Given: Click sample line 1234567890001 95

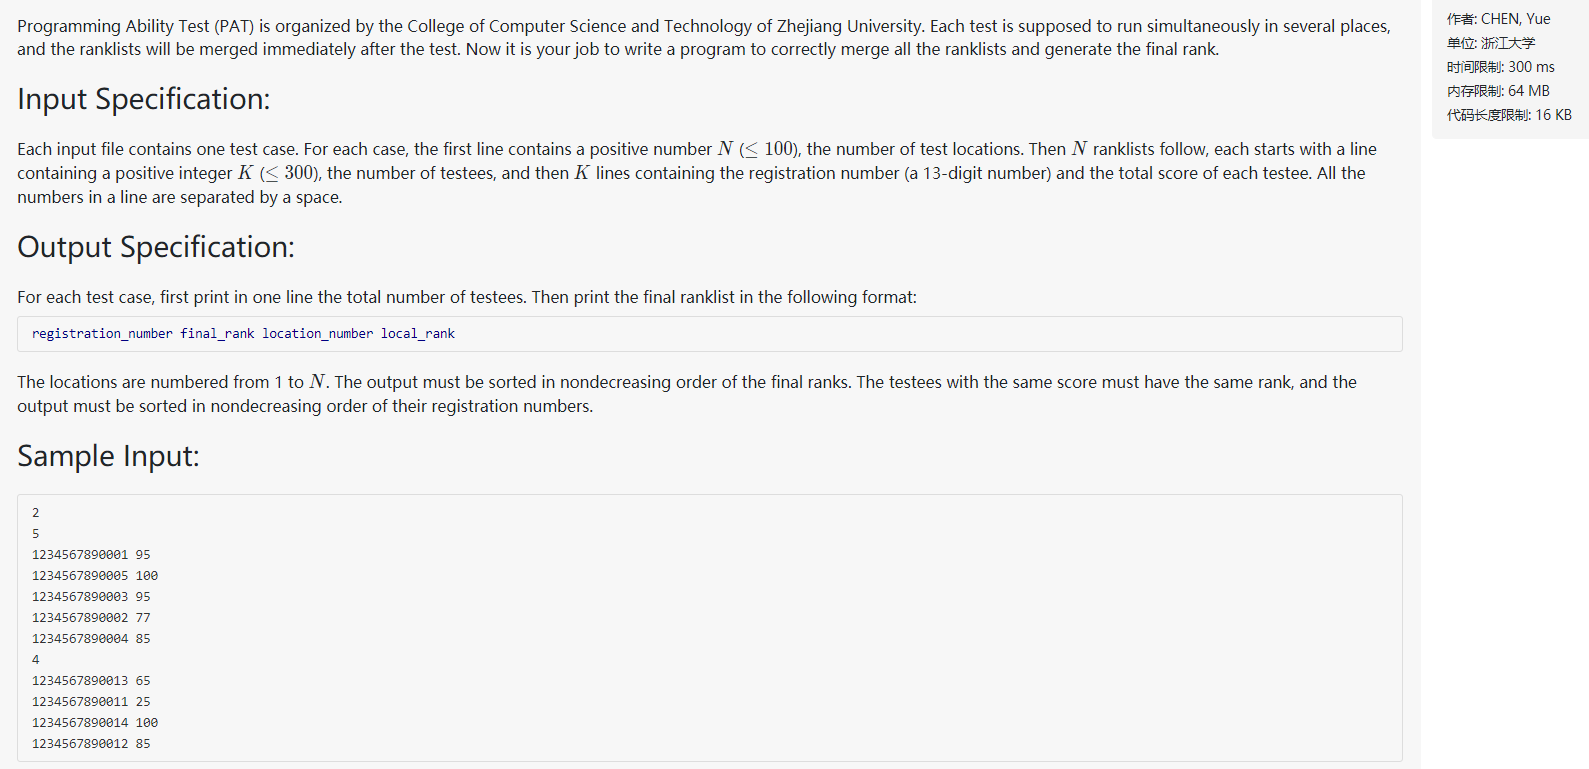Looking at the screenshot, I should click(x=91, y=555).
